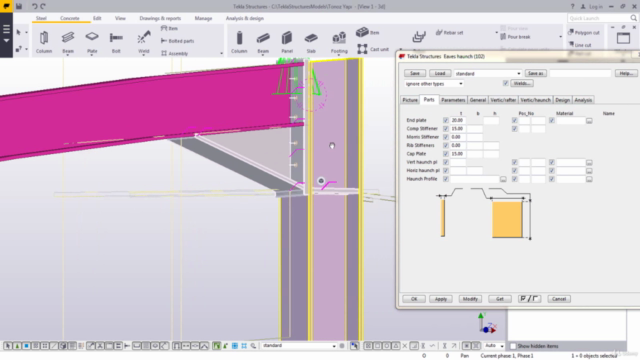The height and width of the screenshot is (360, 640).
Task: Click the steel Item tool
Action: click(x=169, y=29)
